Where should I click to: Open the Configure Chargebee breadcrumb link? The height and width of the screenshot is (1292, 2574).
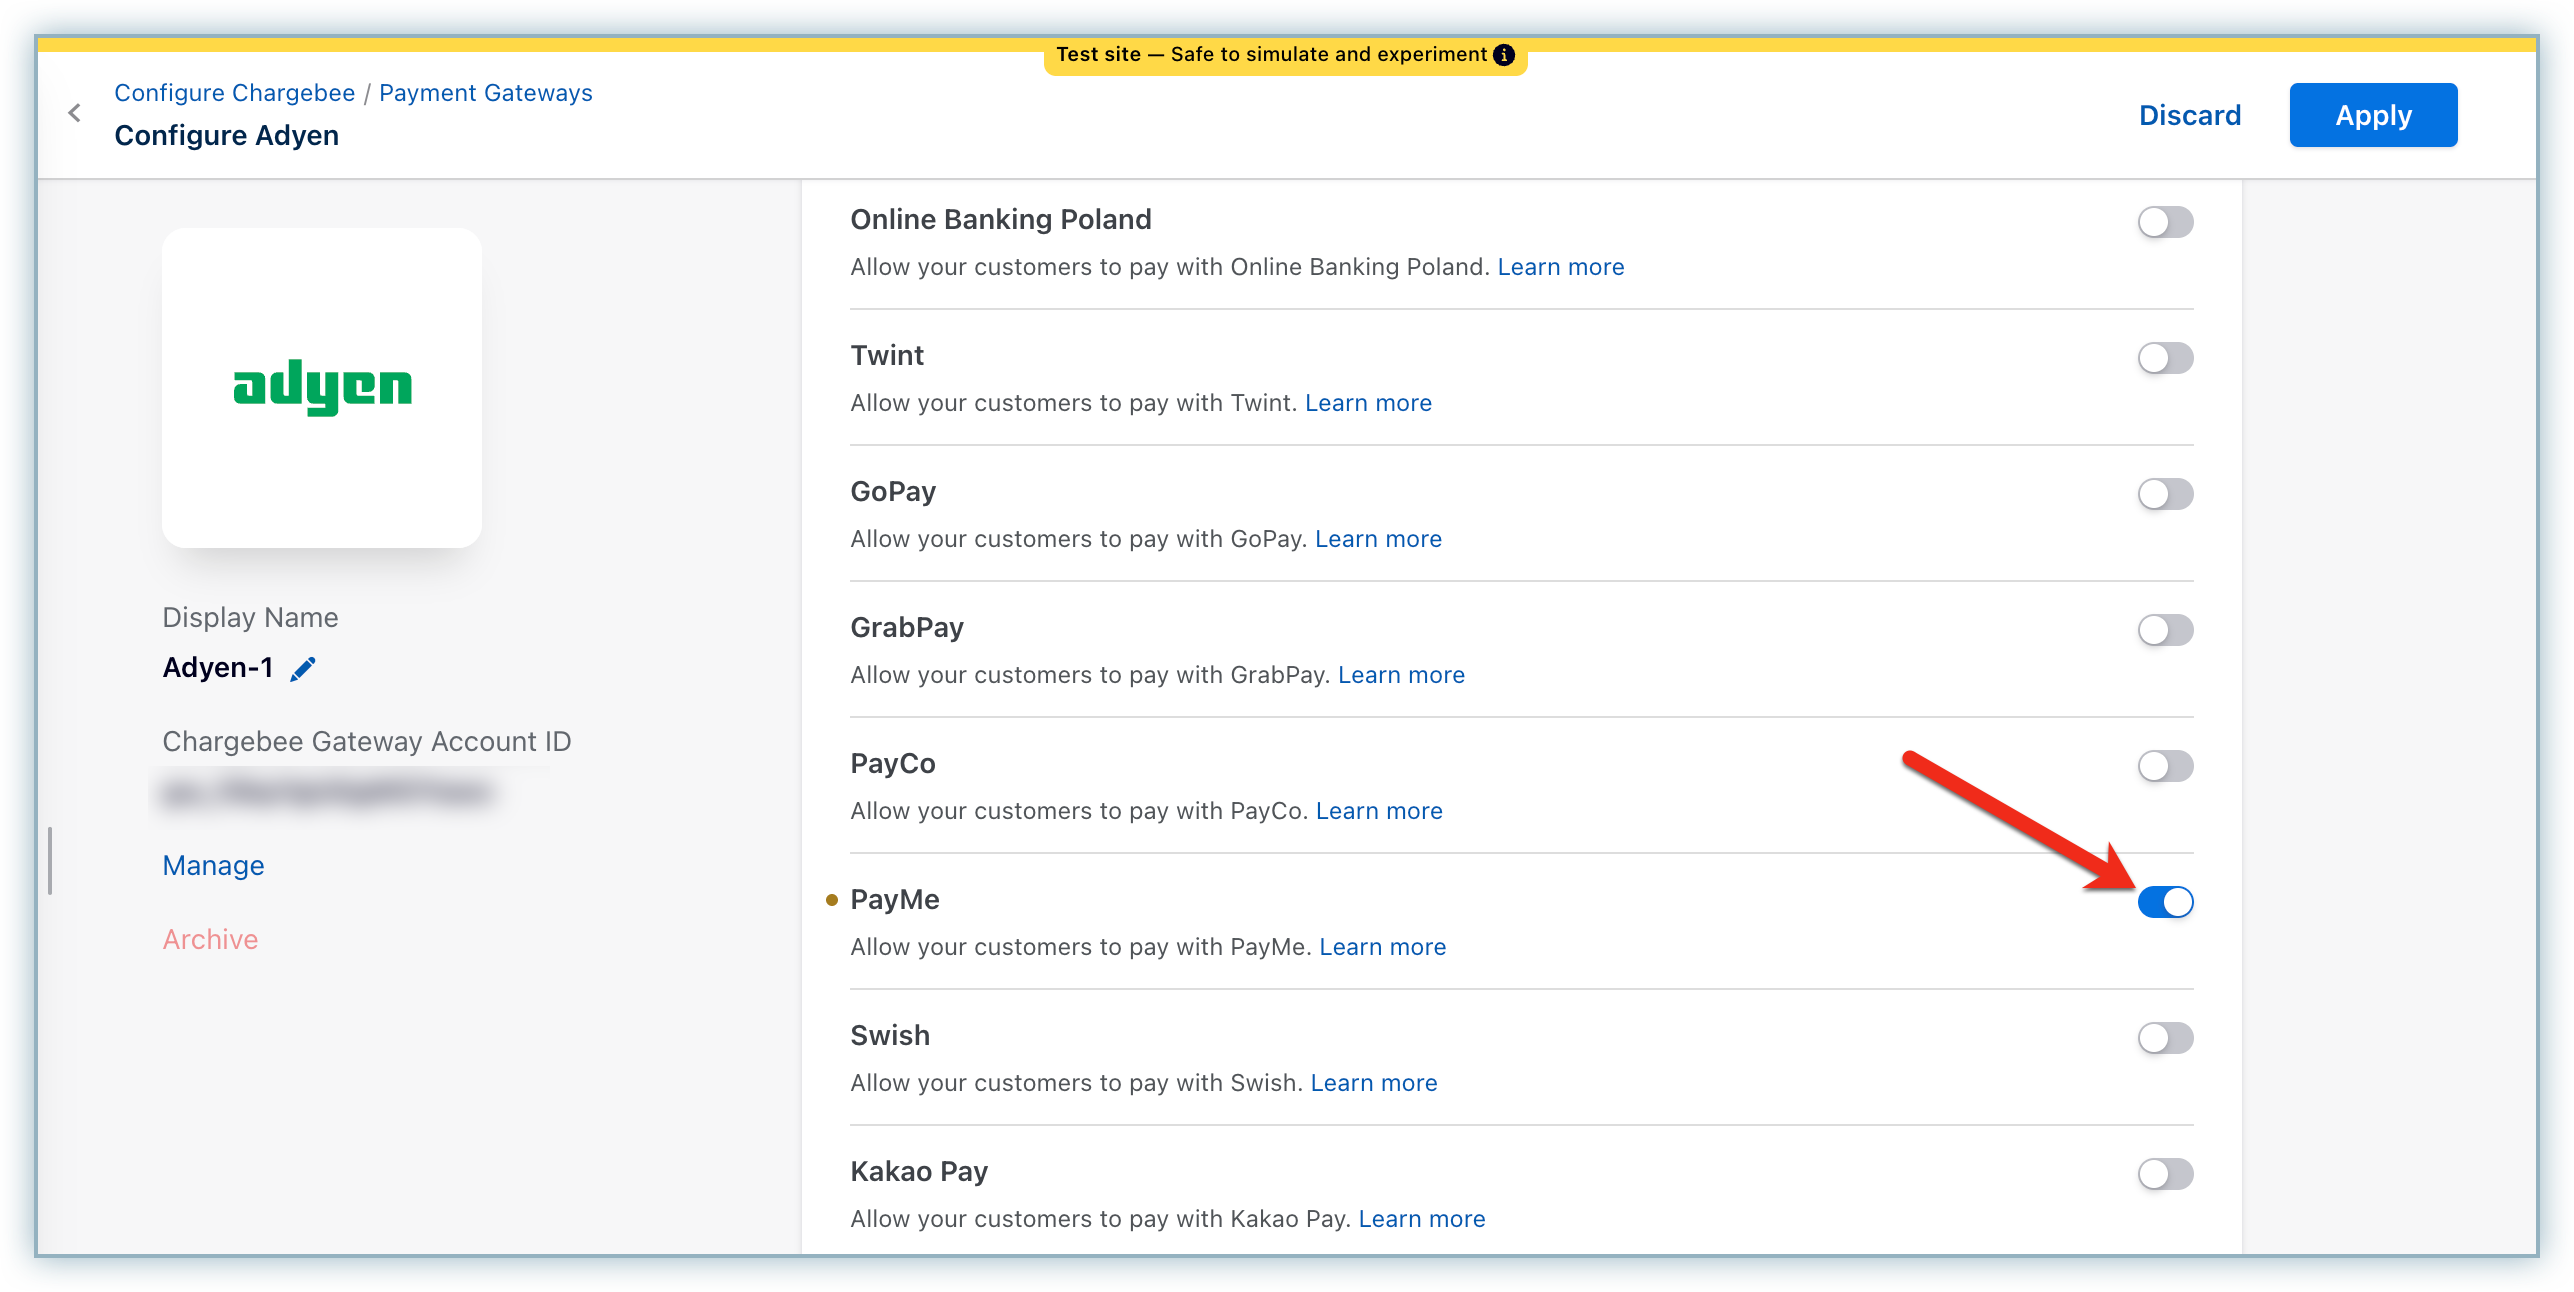(234, 93)
